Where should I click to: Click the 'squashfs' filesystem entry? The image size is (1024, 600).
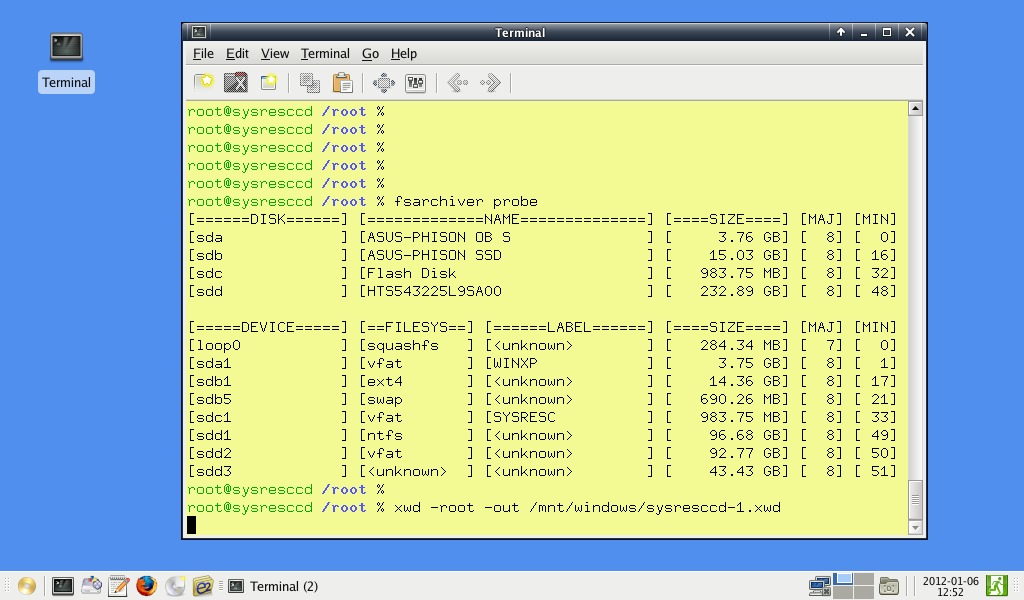[403, 345]
